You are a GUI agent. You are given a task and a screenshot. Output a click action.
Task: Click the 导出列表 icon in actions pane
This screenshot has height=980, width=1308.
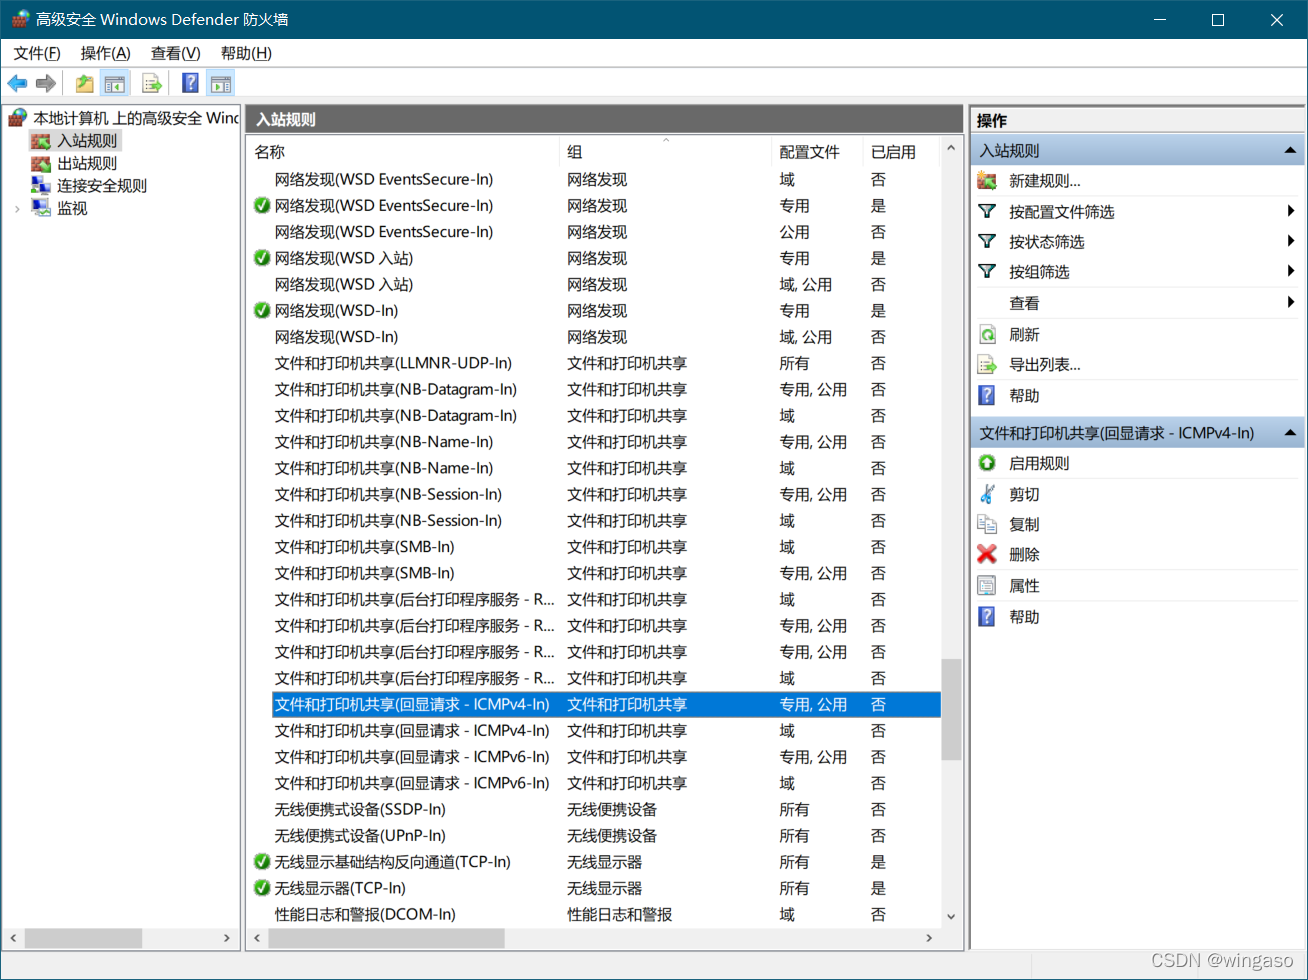click(x=987, y=365)
